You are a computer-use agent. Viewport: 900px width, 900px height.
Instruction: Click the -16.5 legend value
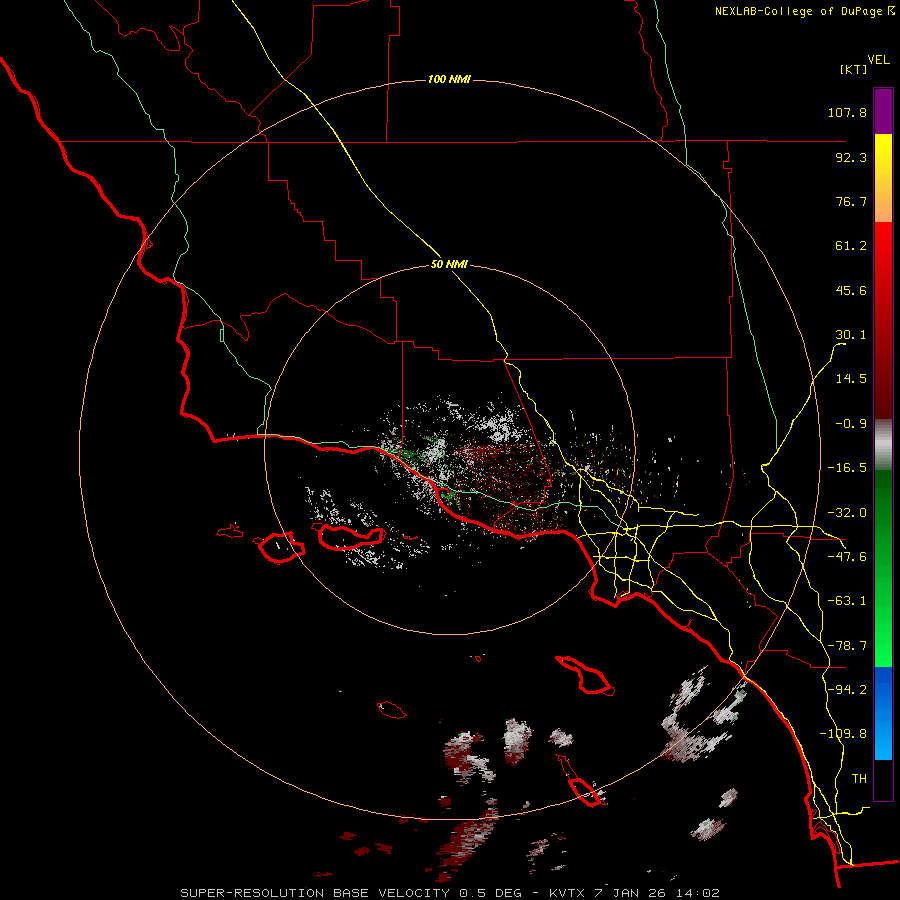[x=847, y=468]
